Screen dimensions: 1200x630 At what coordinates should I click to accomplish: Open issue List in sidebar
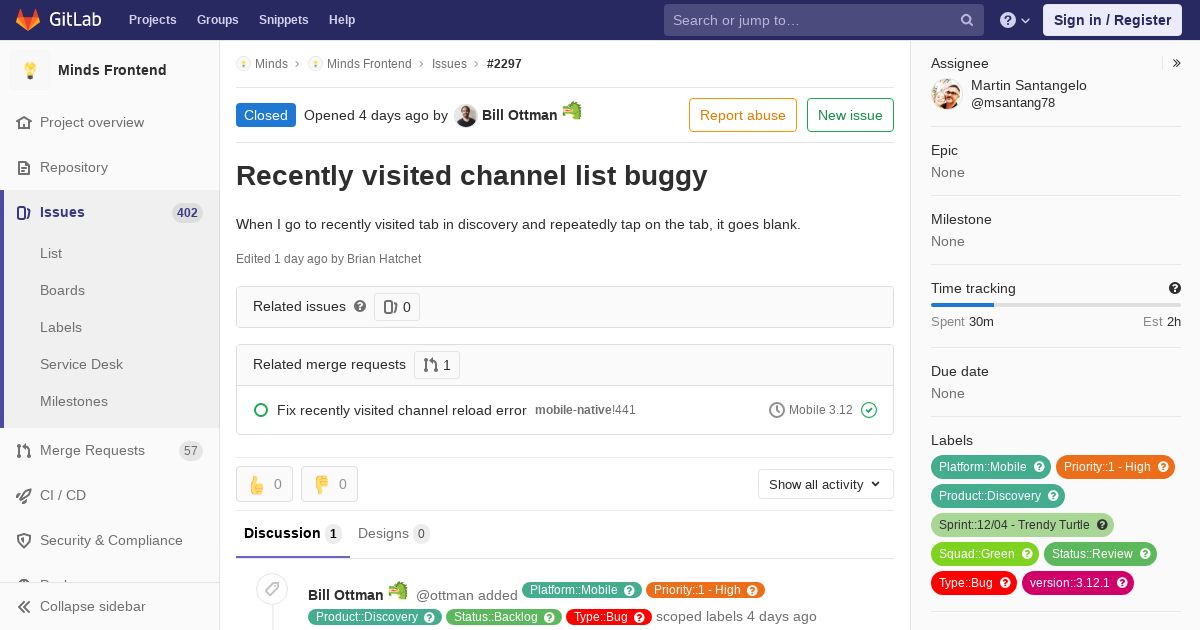(51, 253)
